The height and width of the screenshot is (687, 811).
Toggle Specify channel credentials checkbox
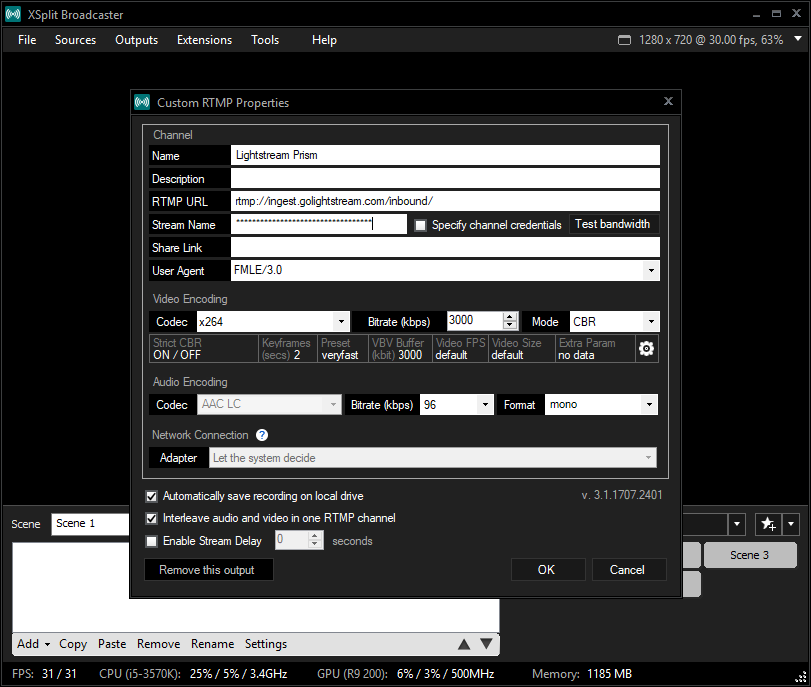click(420, 226)
